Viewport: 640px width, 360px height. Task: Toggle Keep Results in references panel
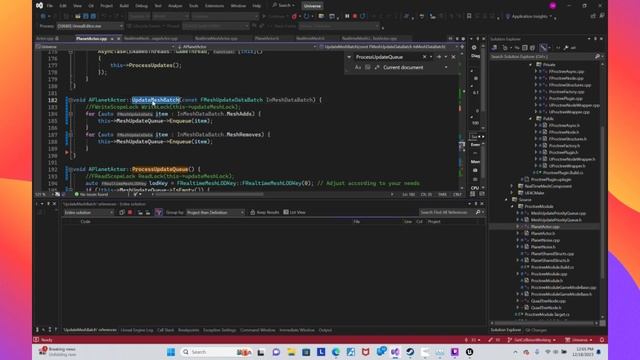point(264,212)
